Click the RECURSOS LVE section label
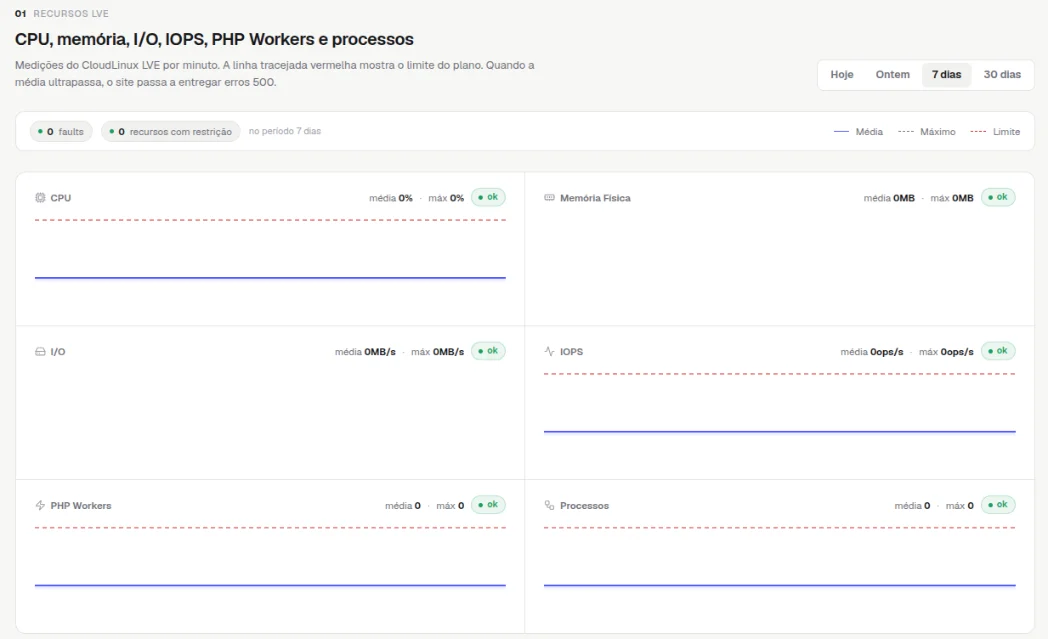Image resolution: width=1048 pixels, height=639 pixels. 71,13
